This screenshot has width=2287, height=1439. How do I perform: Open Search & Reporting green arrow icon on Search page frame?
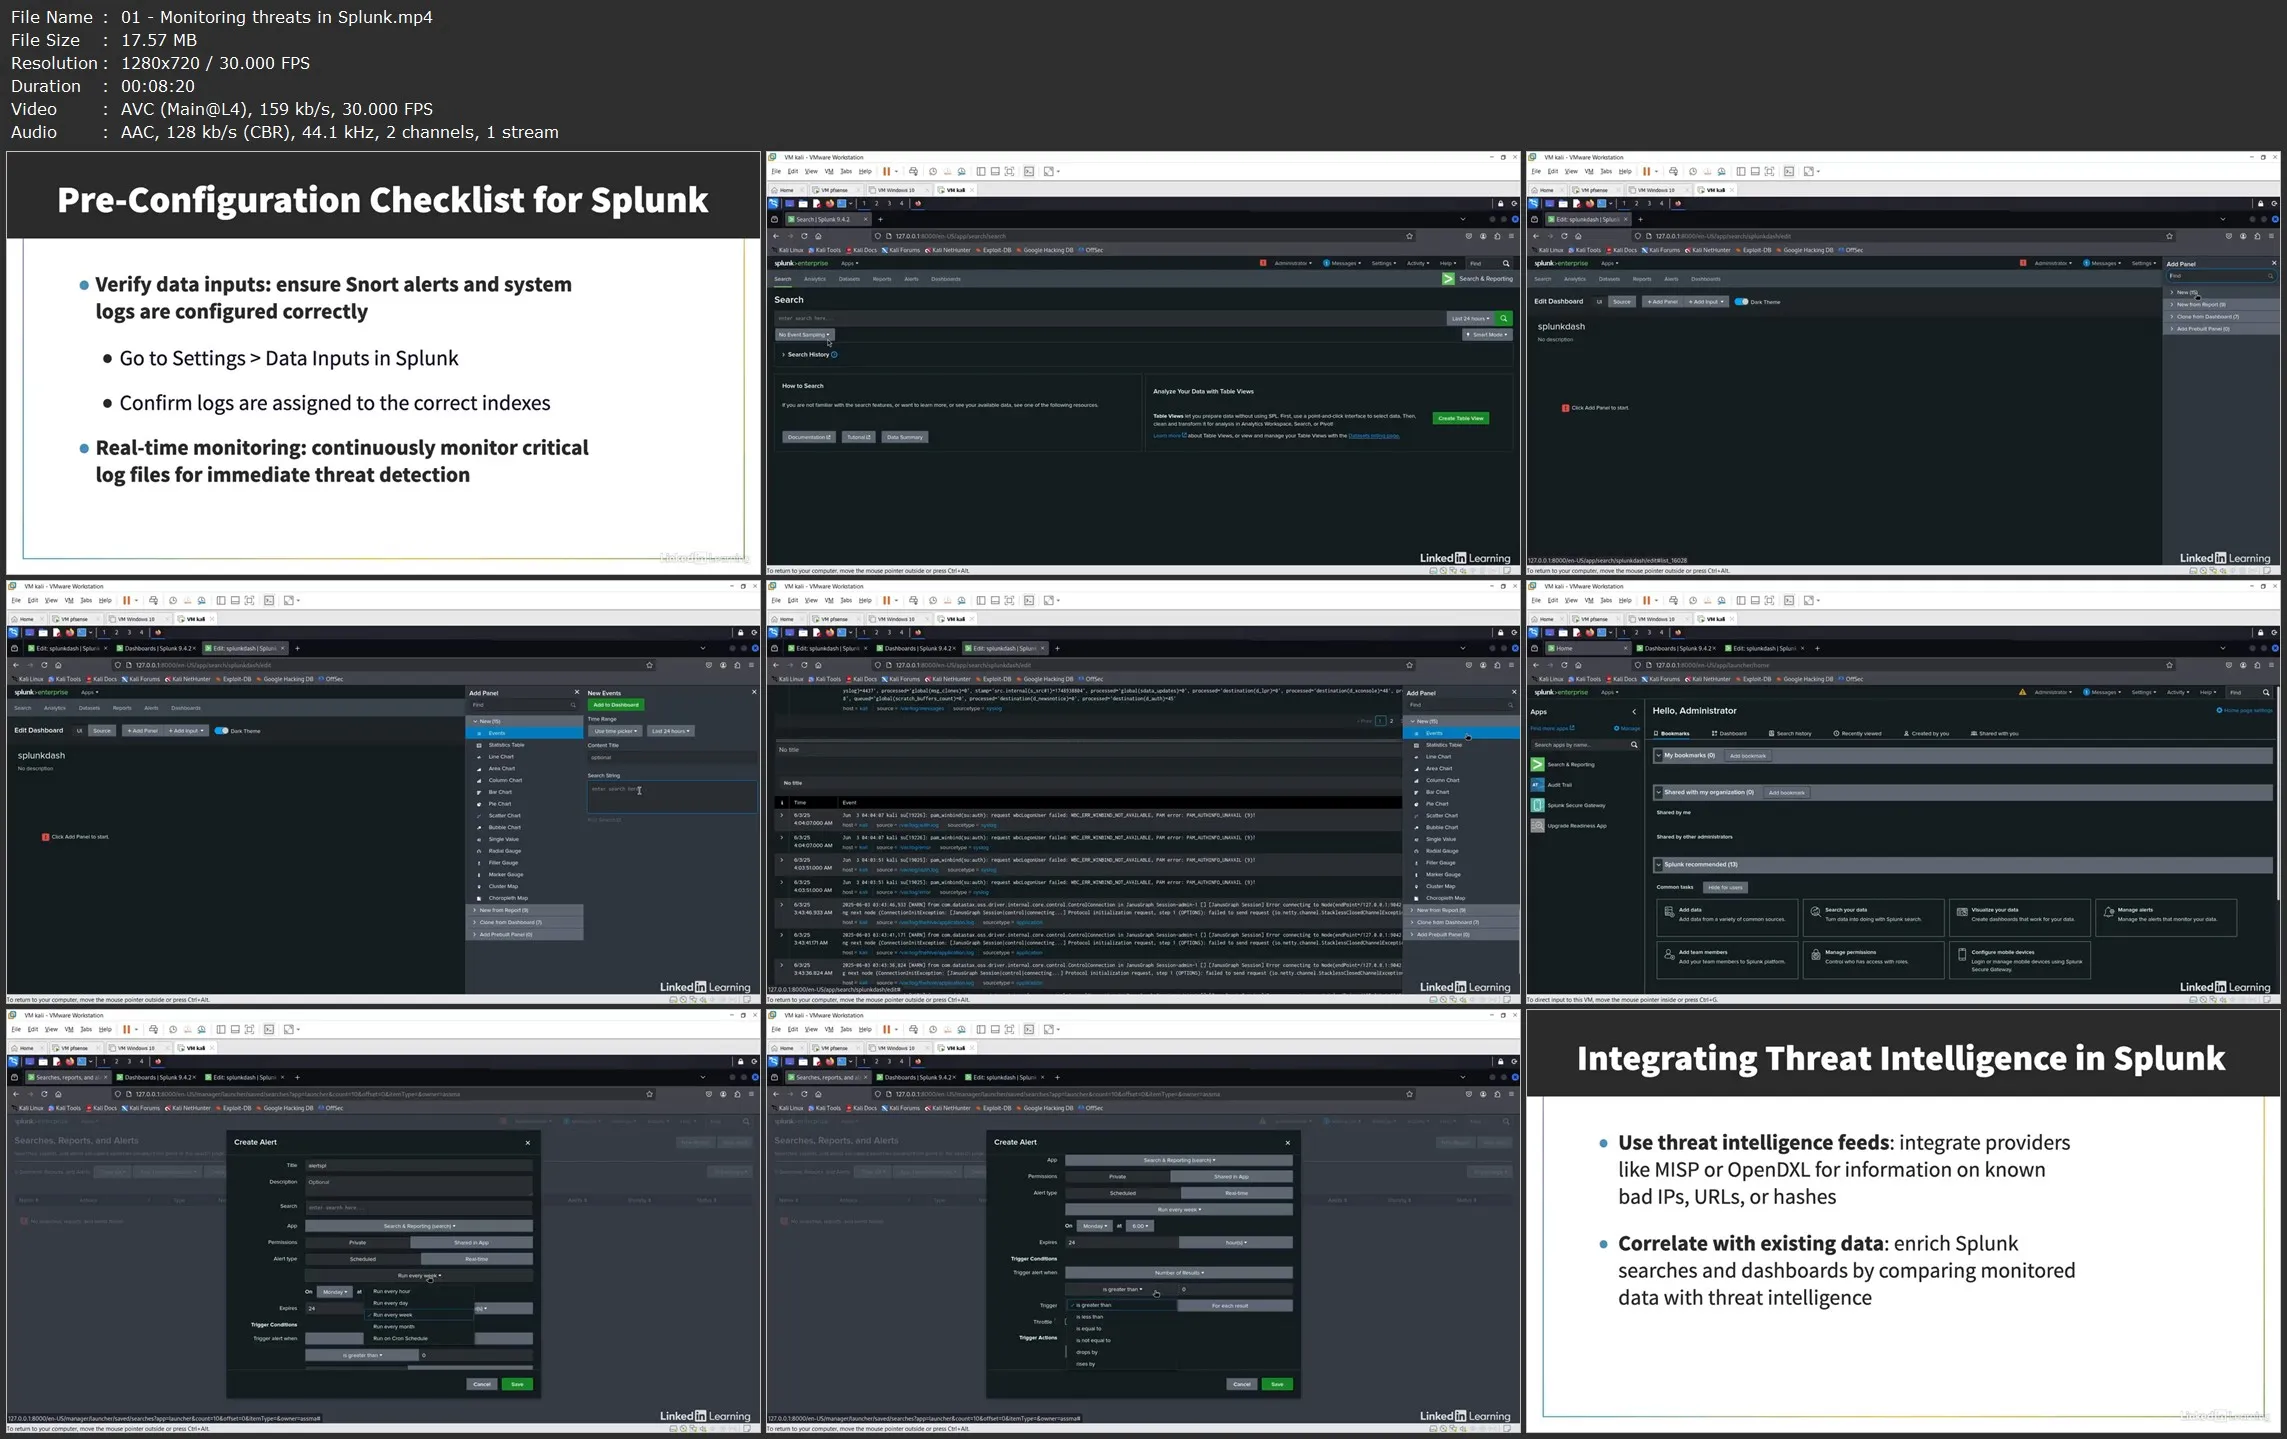1448,279
